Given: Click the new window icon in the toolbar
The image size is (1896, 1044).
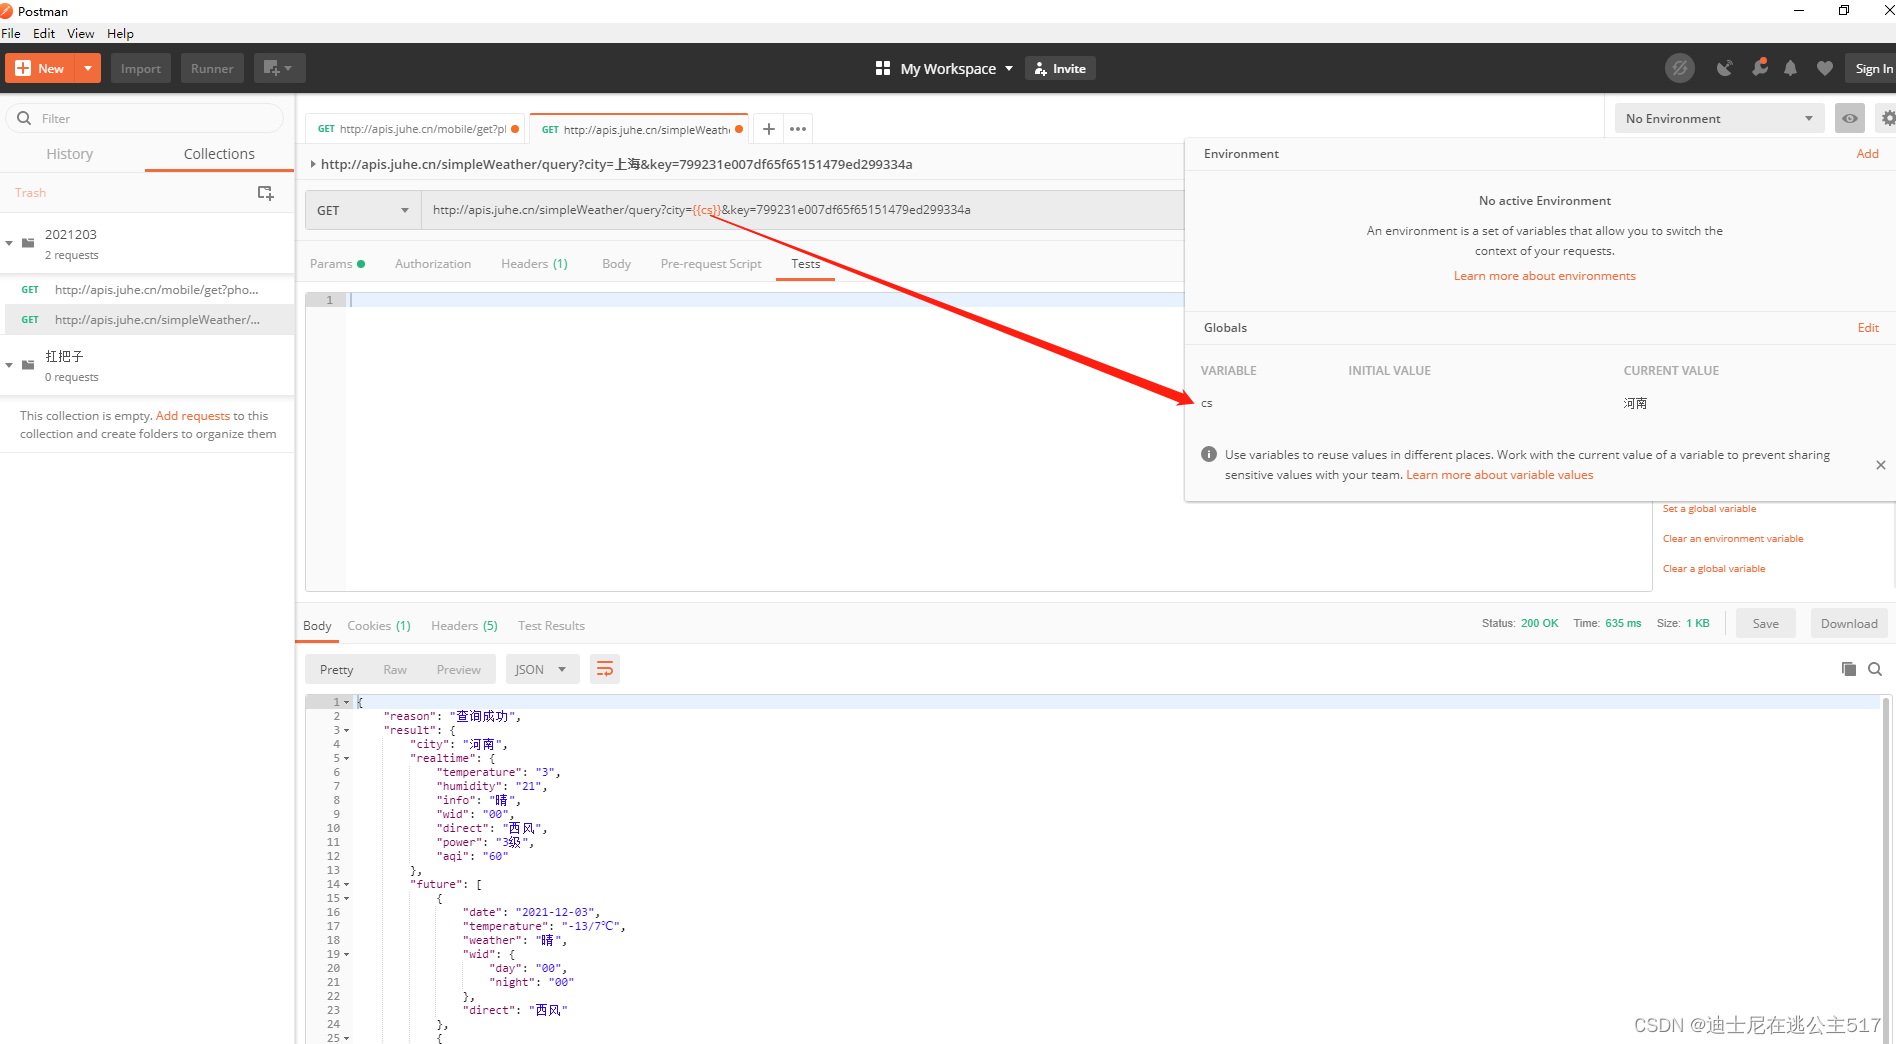Looking at the screenshot, I should [x=279, y=68].
